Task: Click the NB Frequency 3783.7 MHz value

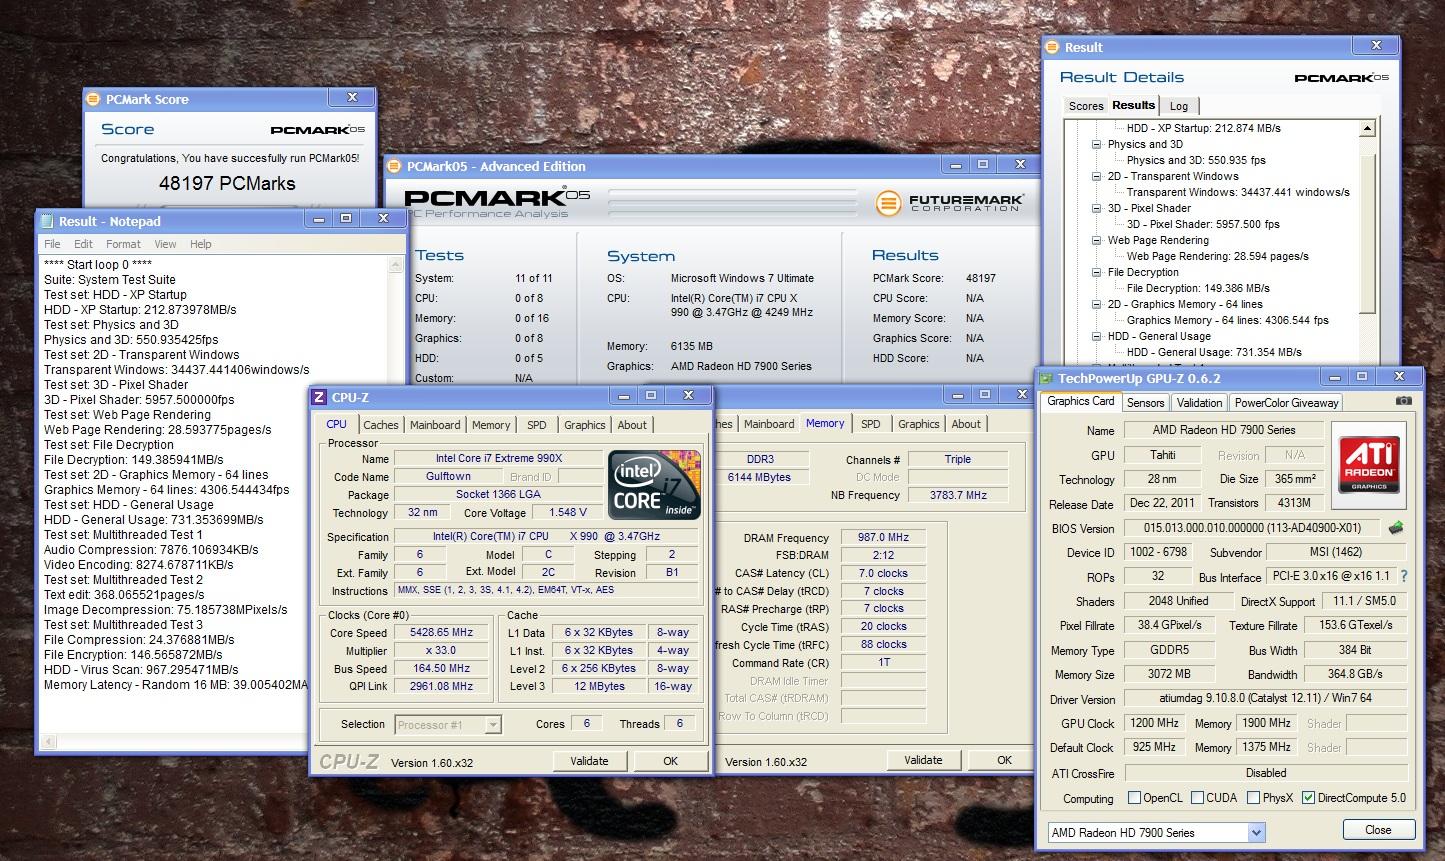Action: pyautogui.click(x=957, y=495)
